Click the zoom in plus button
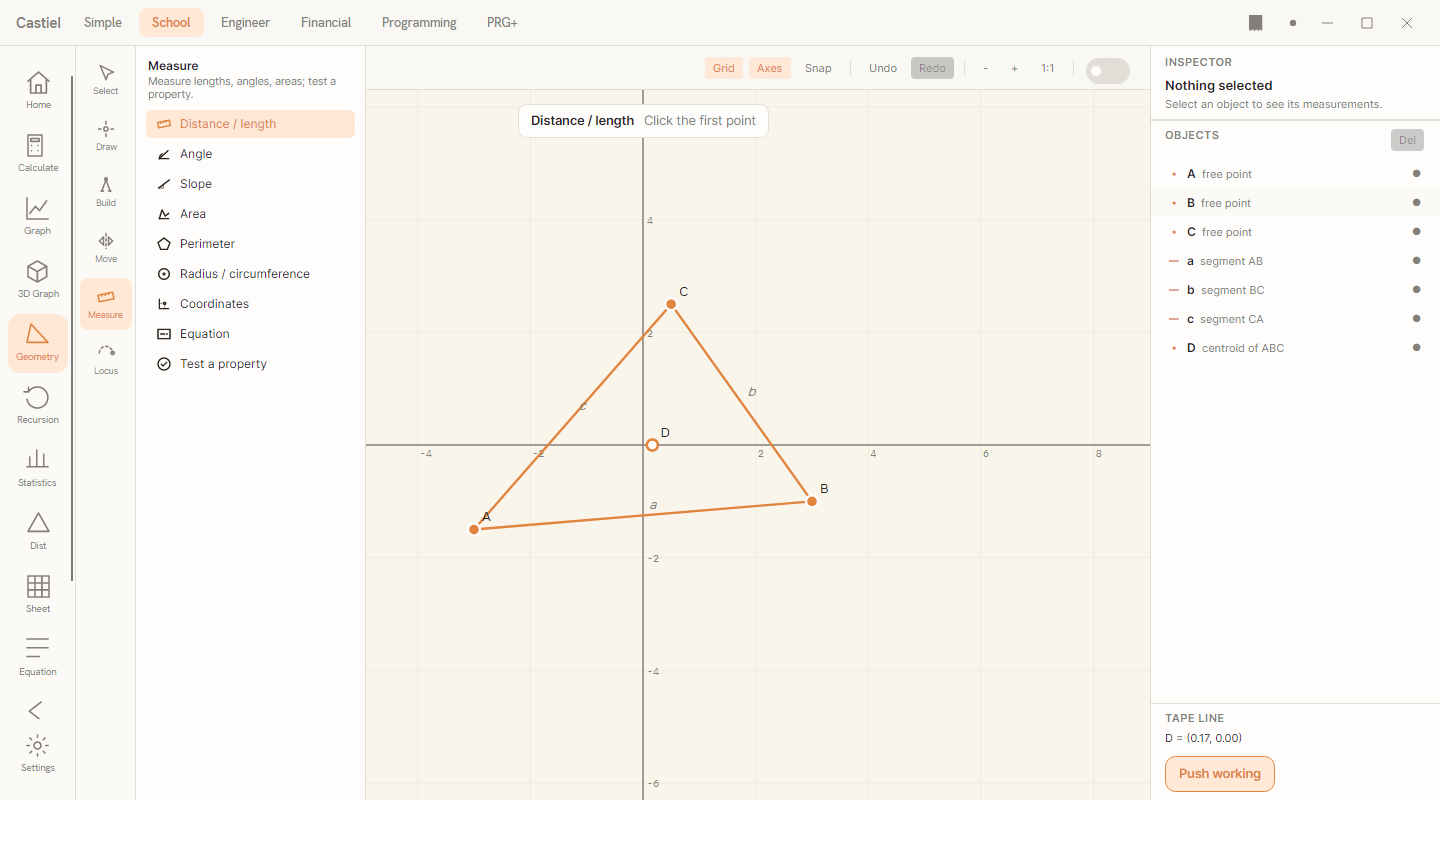This screenshot has height=860, width=1440. (1014, 68)
